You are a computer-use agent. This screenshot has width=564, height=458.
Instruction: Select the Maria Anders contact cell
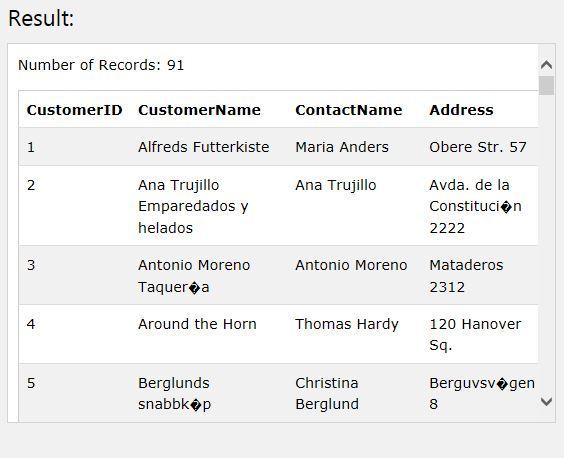[342, 147]
